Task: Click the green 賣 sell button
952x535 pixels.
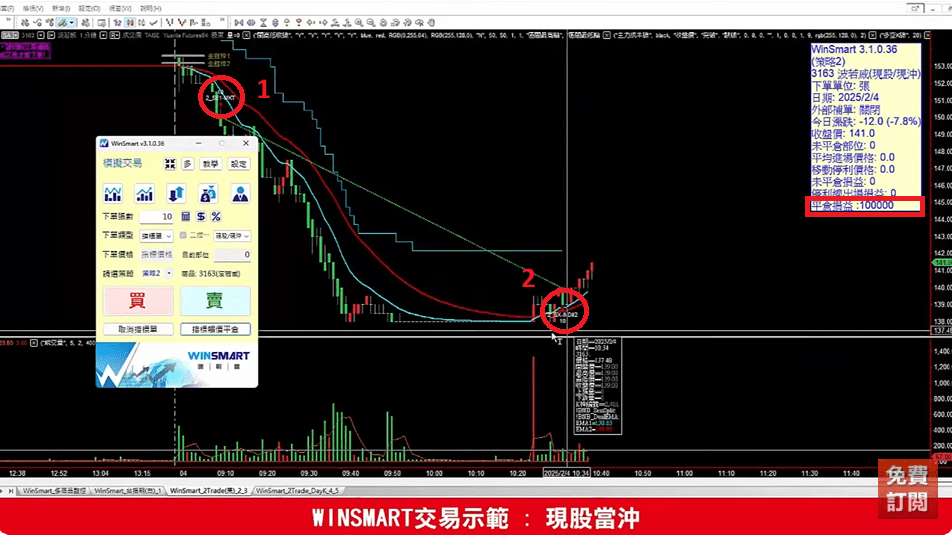Action: click(215, 301)
